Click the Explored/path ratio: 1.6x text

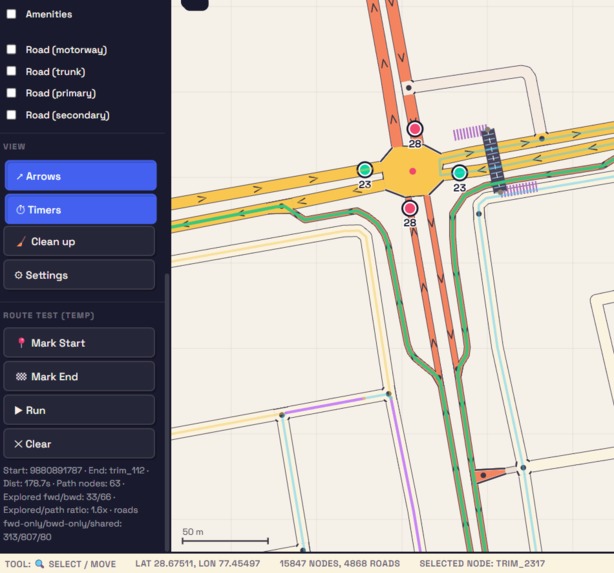point(55,510)
